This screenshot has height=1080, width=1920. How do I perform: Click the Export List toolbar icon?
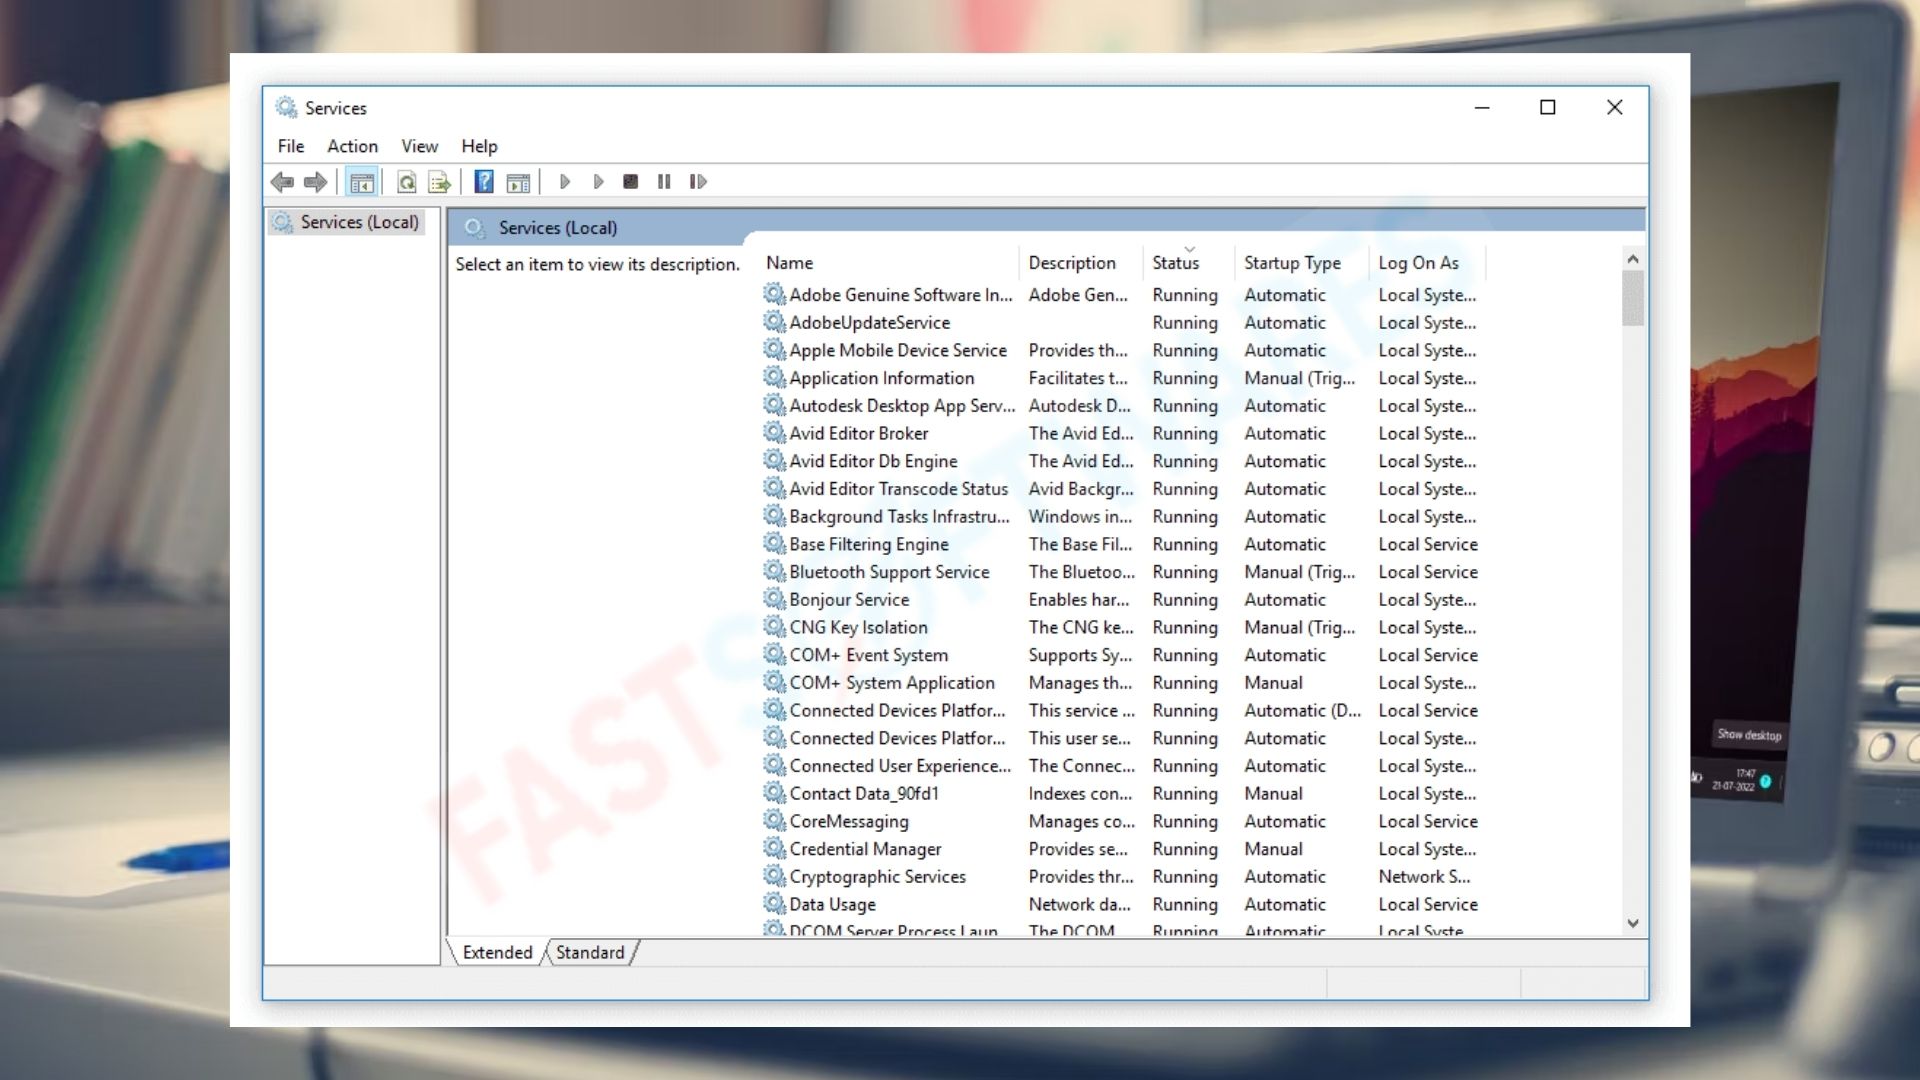tap(439, 182)
